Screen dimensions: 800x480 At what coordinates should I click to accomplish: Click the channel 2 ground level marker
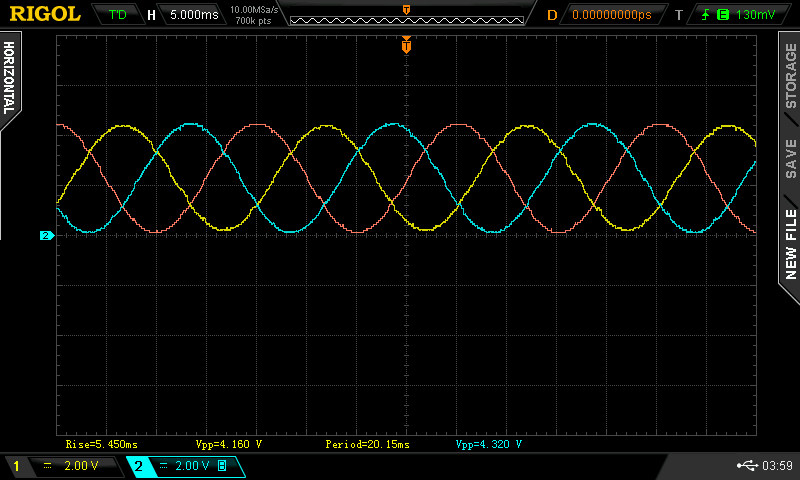pos(45,236)
